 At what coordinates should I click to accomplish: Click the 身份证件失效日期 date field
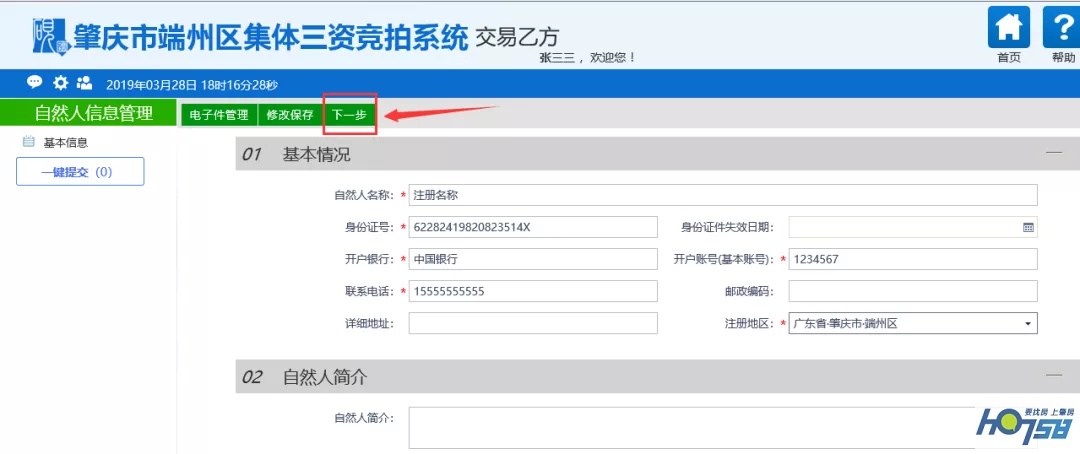click(x=913, y=227)
